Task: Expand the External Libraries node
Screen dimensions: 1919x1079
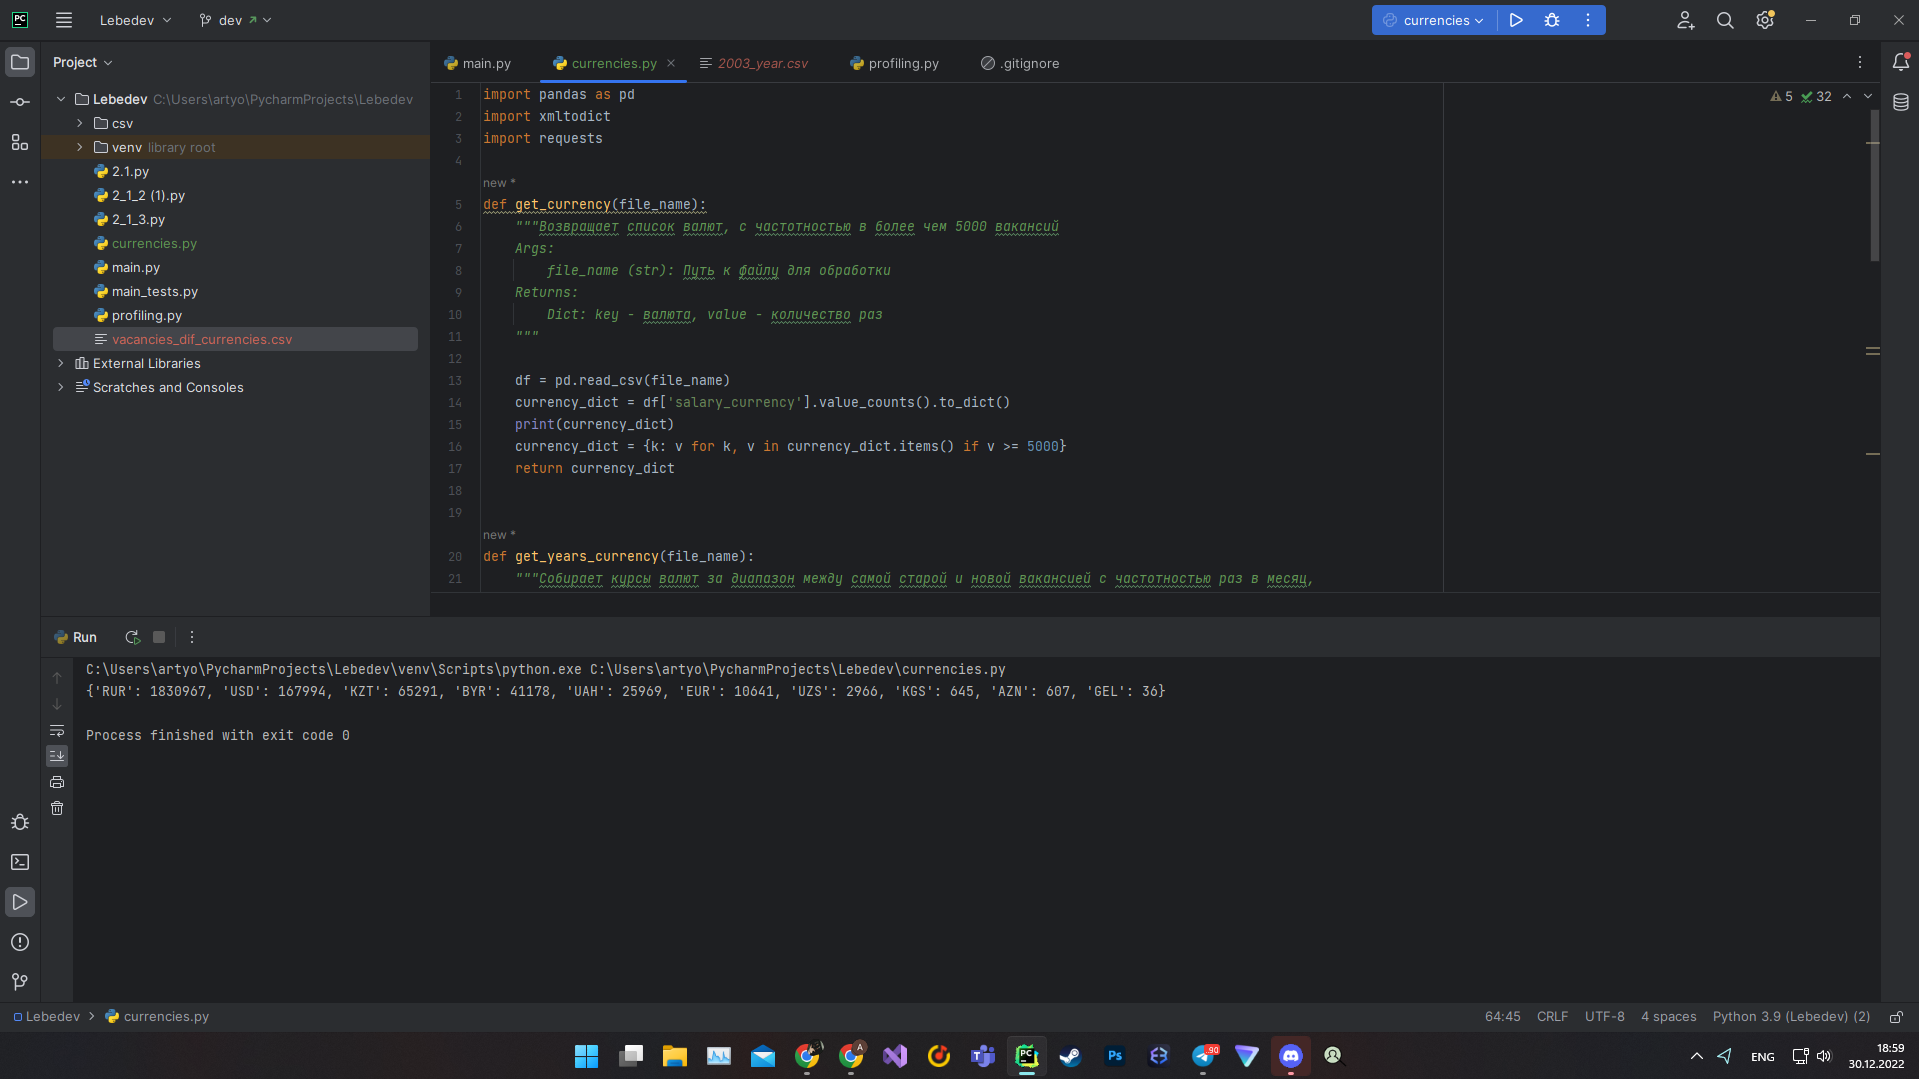Action: (x=62, y=363)
